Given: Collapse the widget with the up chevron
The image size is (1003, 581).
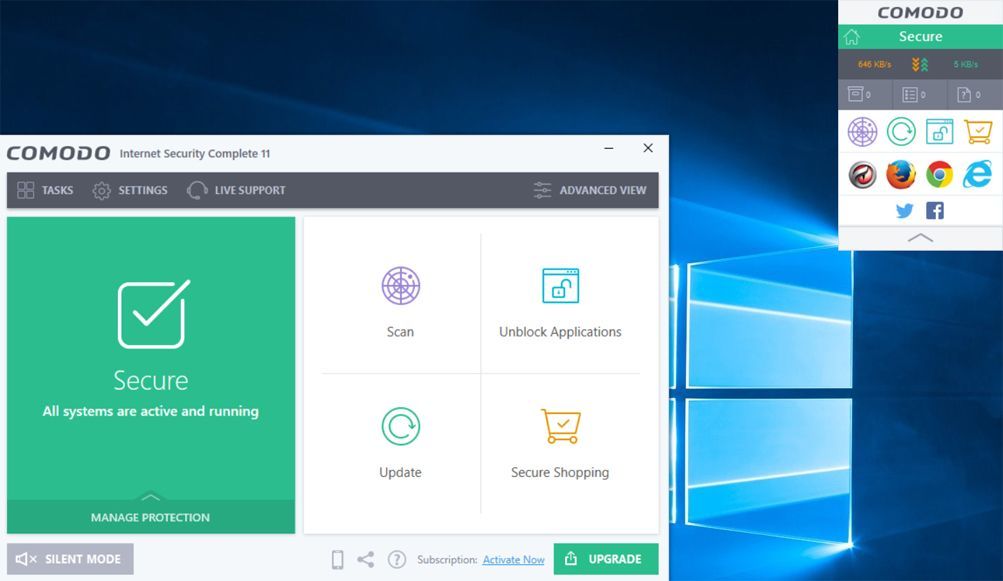Looking at the screenshot, I should [920, 238].
